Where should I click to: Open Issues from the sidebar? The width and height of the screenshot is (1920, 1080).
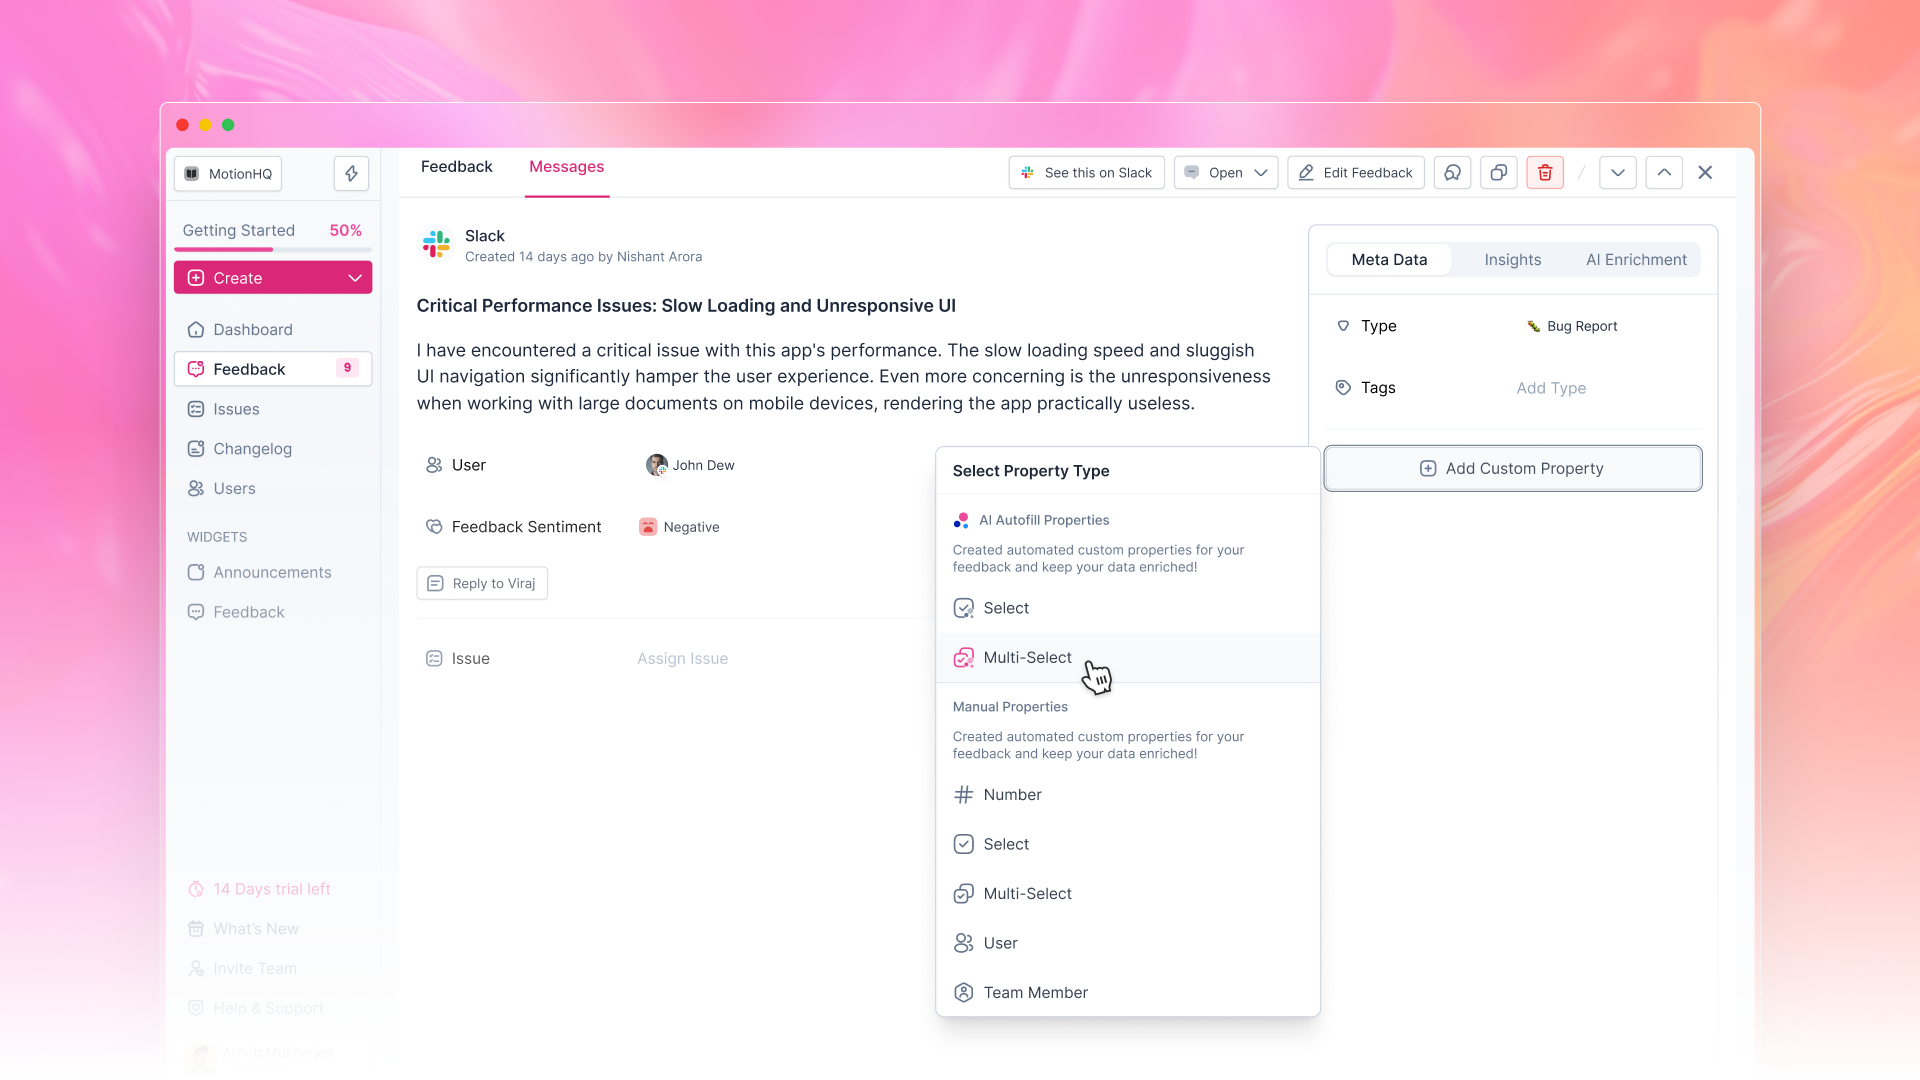[x=236, y=409]
